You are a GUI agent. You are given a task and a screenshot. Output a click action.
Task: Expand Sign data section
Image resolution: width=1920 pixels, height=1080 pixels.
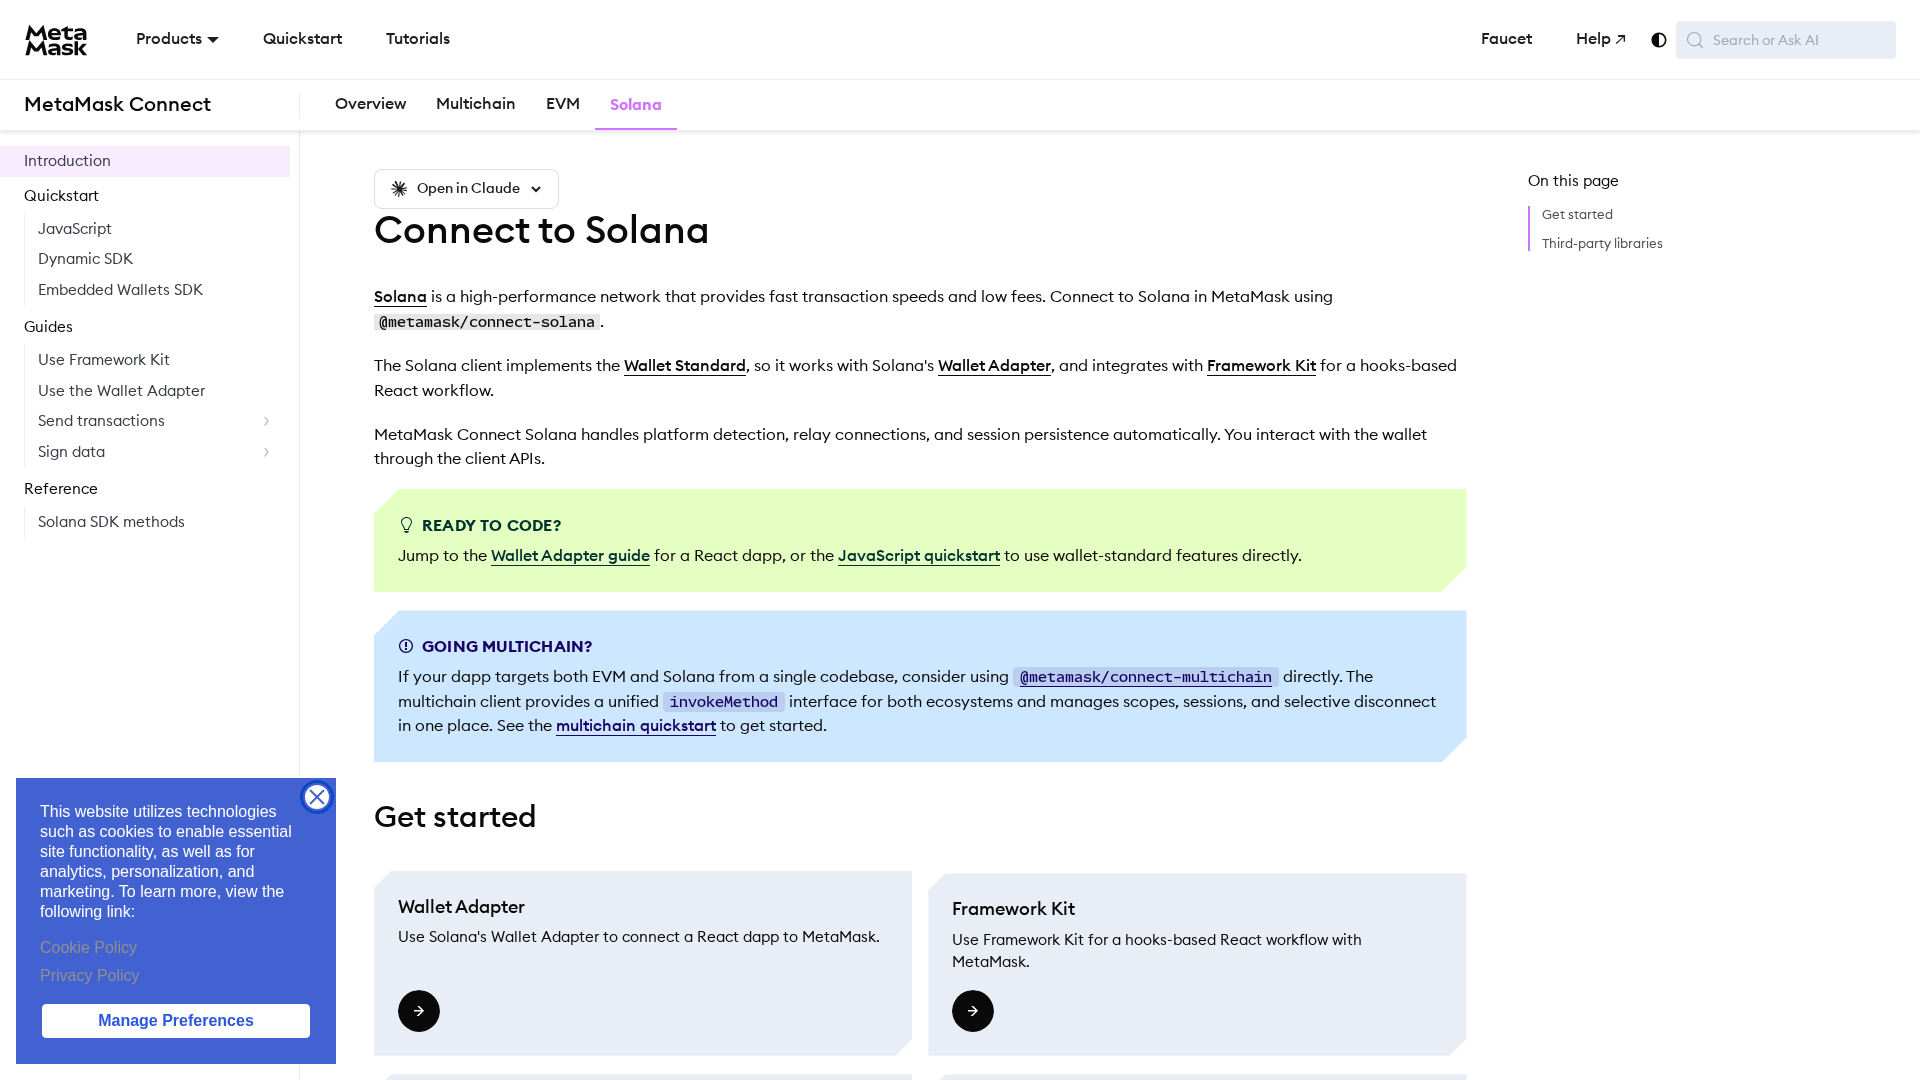(266, 452)
